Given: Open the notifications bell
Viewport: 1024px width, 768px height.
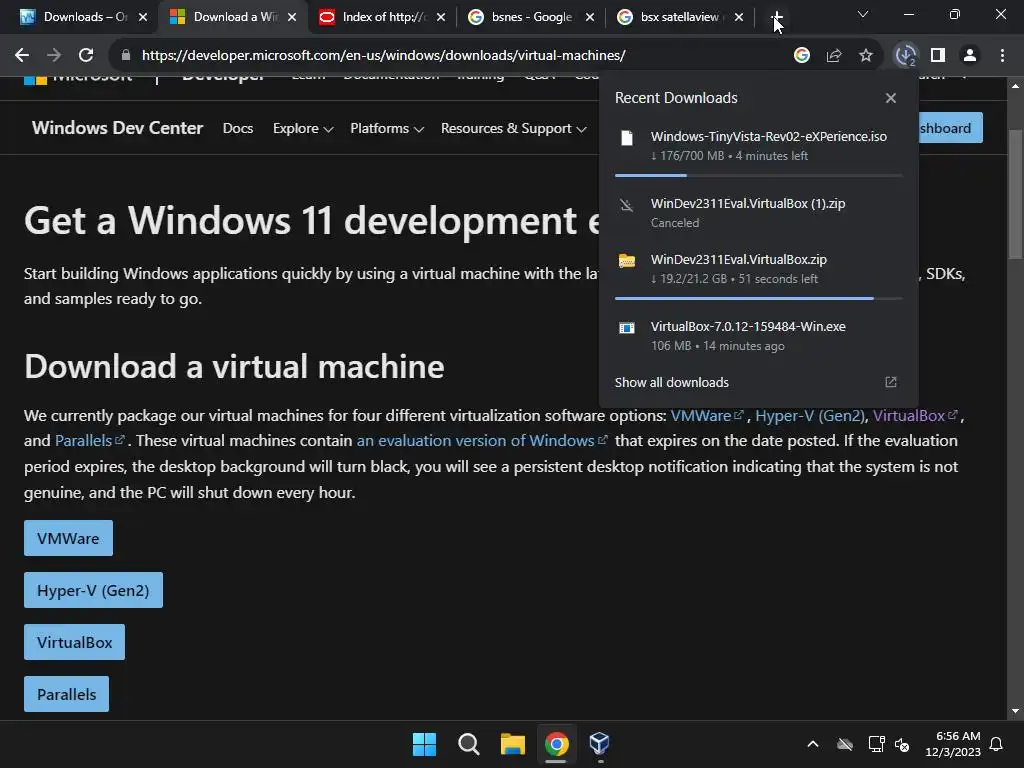Looking at the screenshot, I should (997, 744).
